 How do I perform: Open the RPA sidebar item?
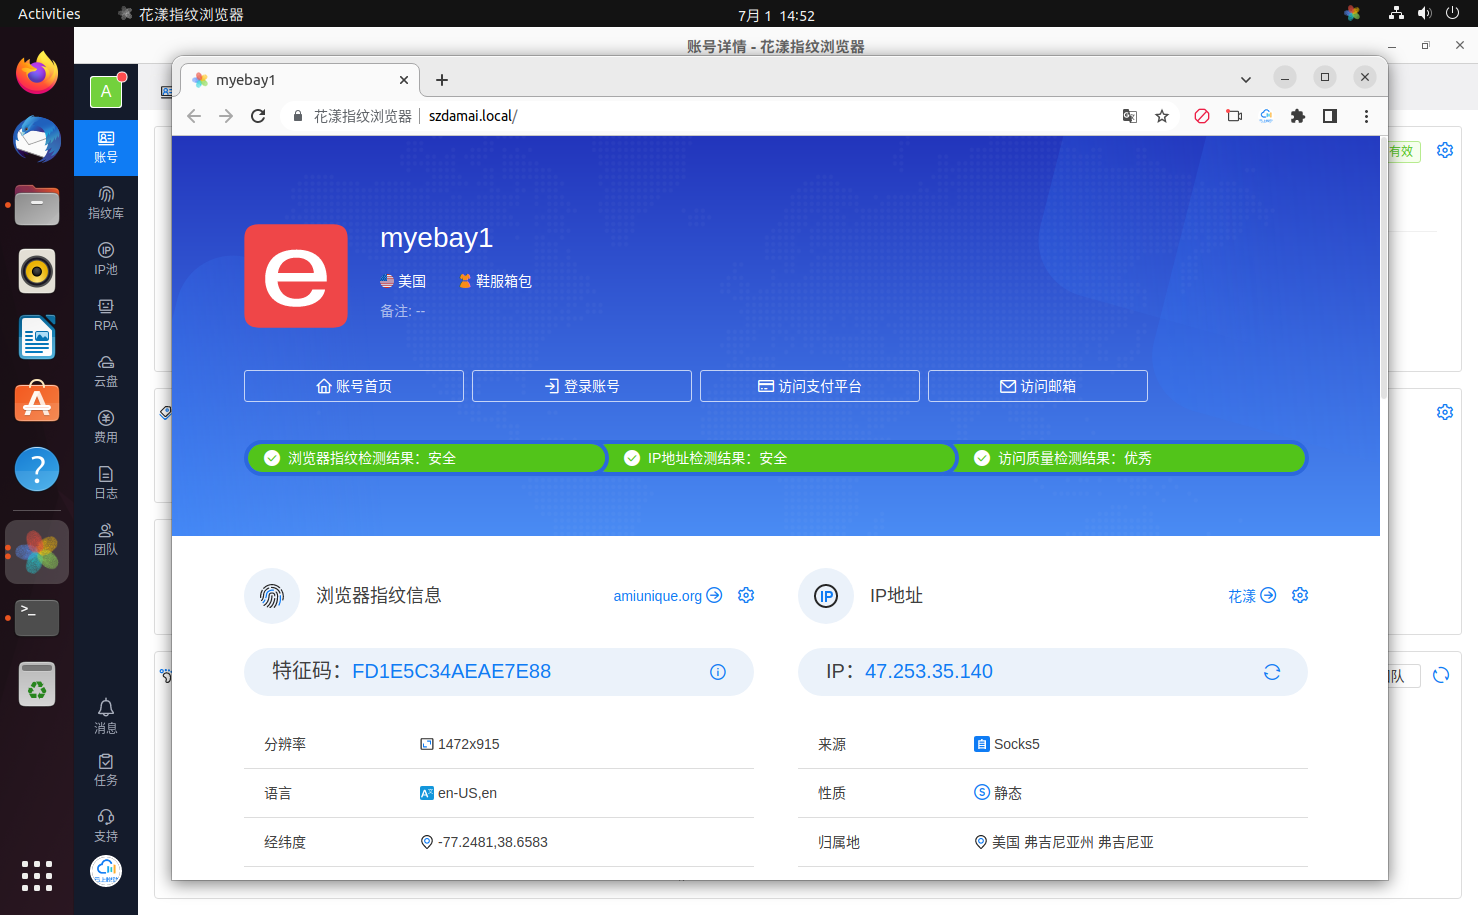[106, 314]
